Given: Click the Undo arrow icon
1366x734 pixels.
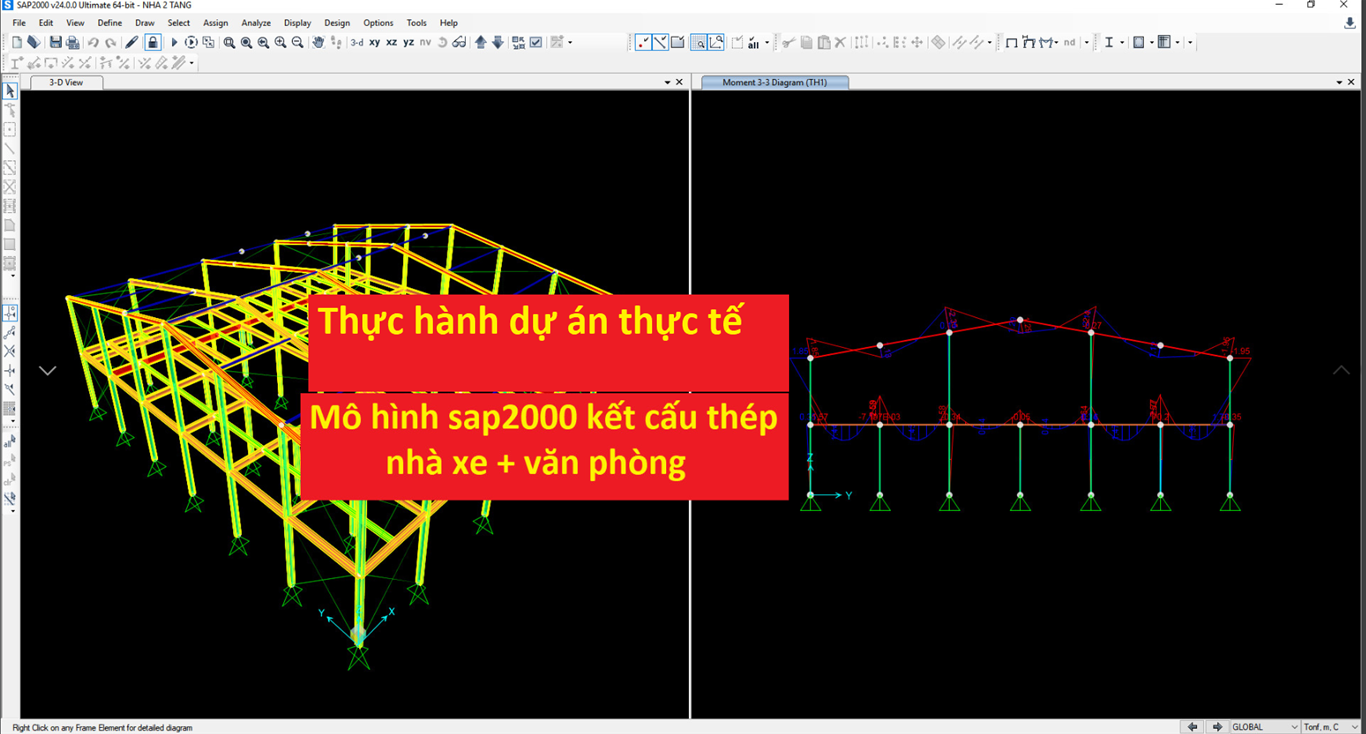Looking at the screenshot, I should click(93, 42).
